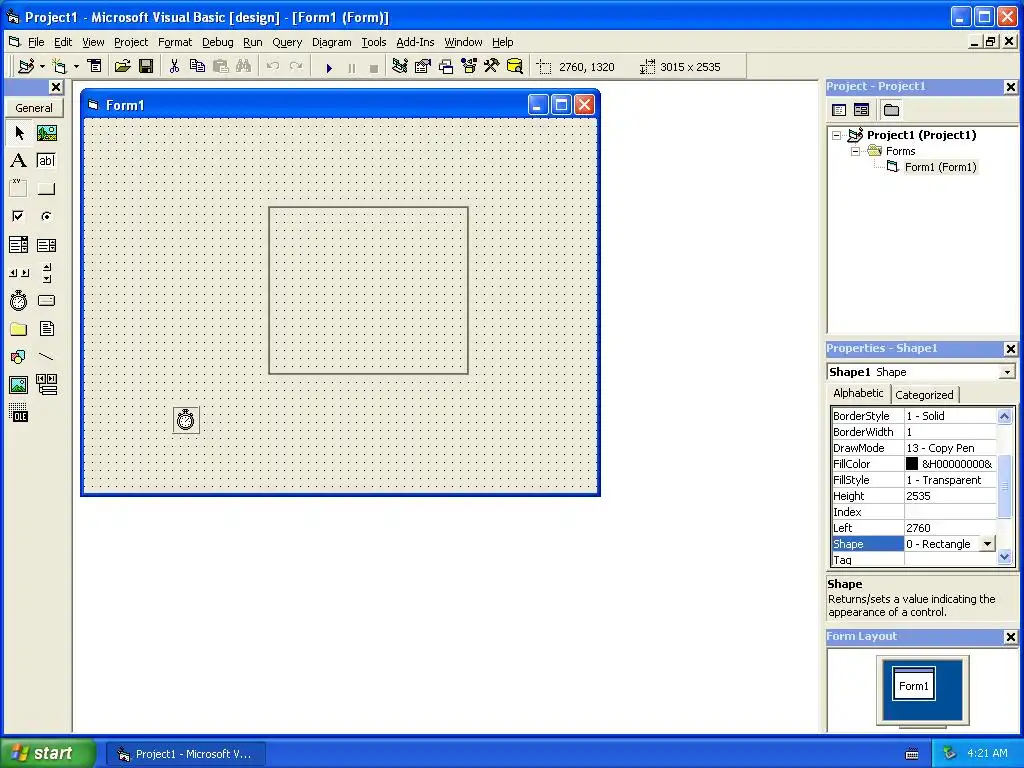Switch to the Alphabetic properties tab

[x=858, y=393]
